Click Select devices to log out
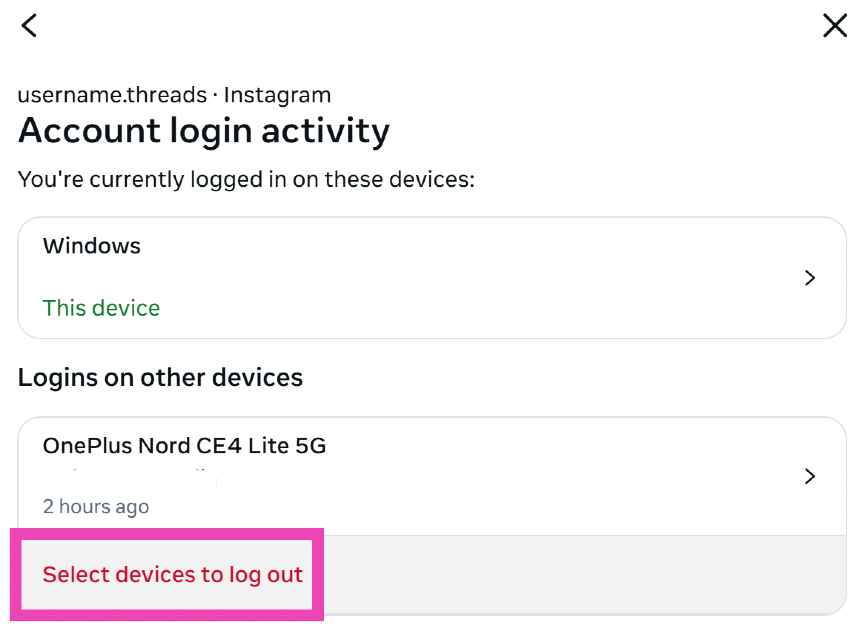The image size is (864, 628). pyautogui.click(x=172, y=575)
